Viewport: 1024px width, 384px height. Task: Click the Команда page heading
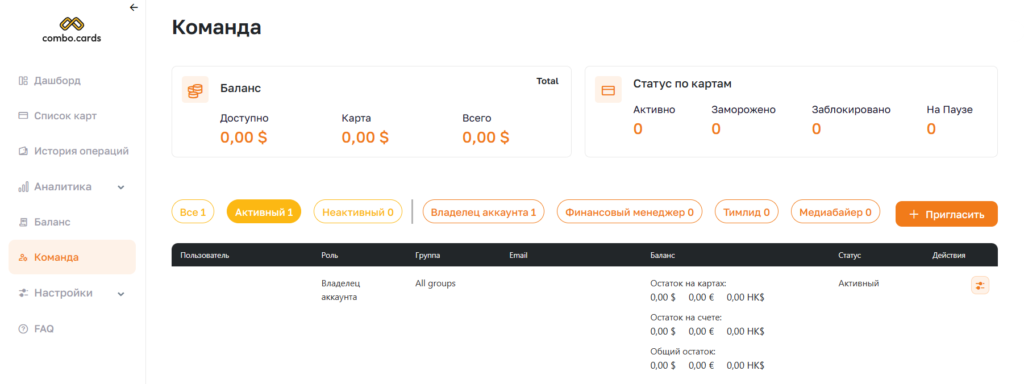tap(216, 27)
